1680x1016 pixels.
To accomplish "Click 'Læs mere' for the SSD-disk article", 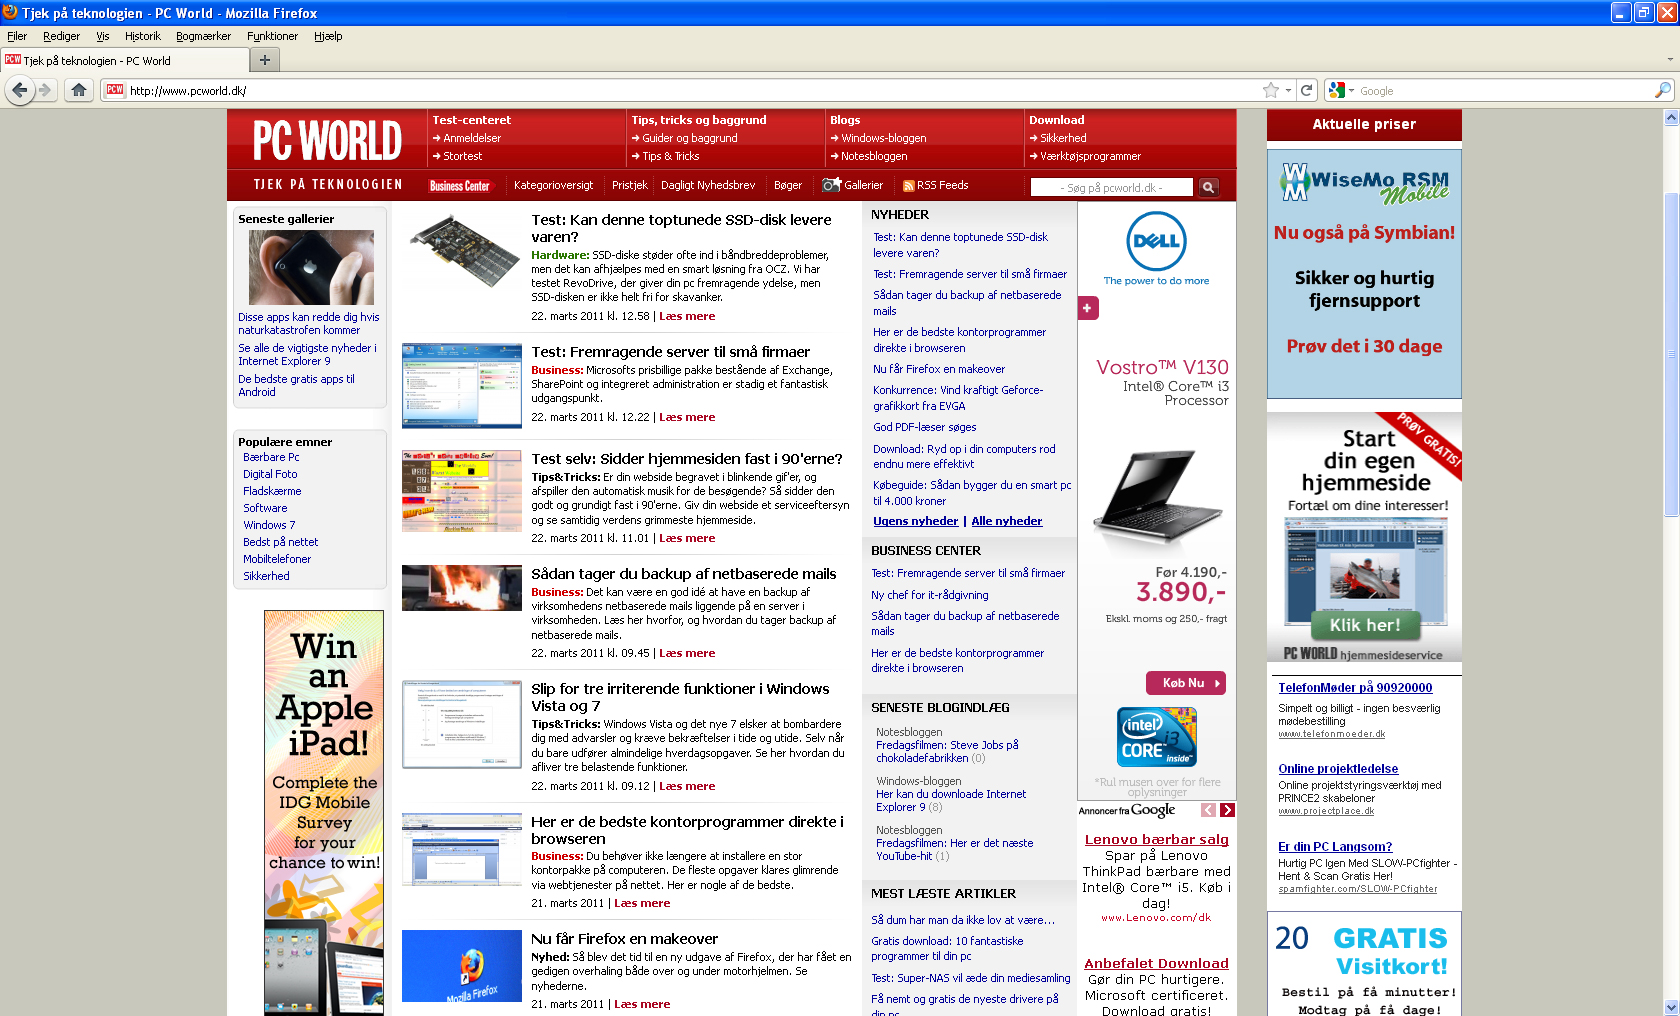I will (x=687, y=316).
